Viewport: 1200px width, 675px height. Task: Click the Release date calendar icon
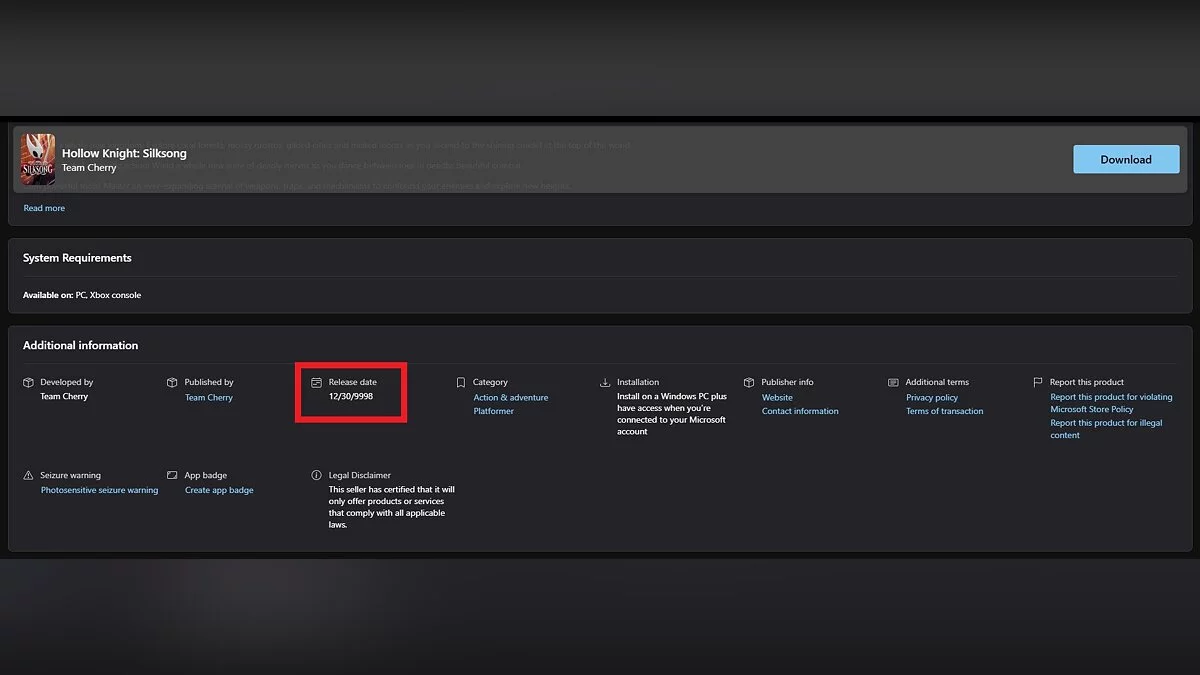click(x=316, y=382)
